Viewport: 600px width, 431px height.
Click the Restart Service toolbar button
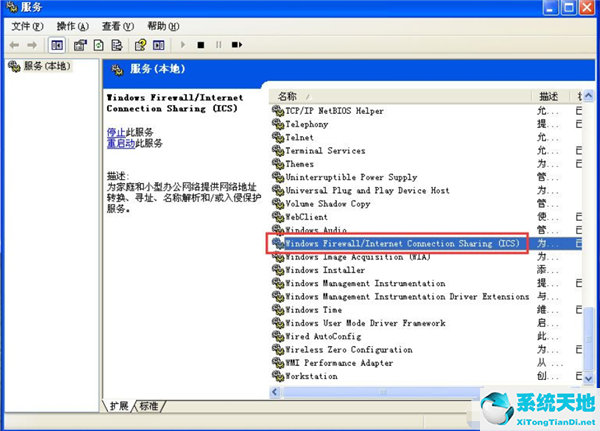tap(237, 45)
